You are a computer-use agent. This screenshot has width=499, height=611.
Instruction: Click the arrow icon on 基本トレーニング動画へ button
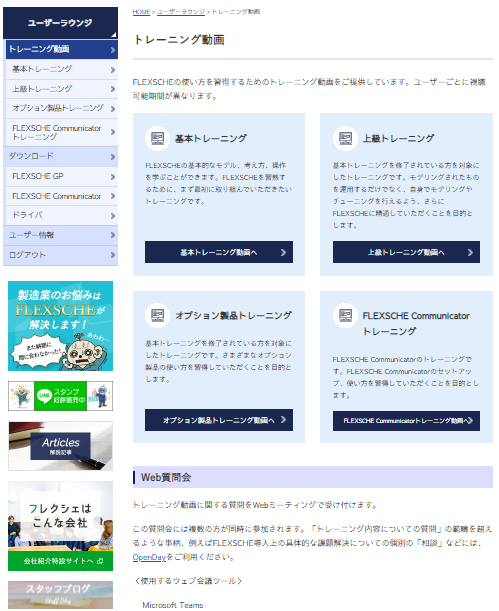(x=283, y=253)
